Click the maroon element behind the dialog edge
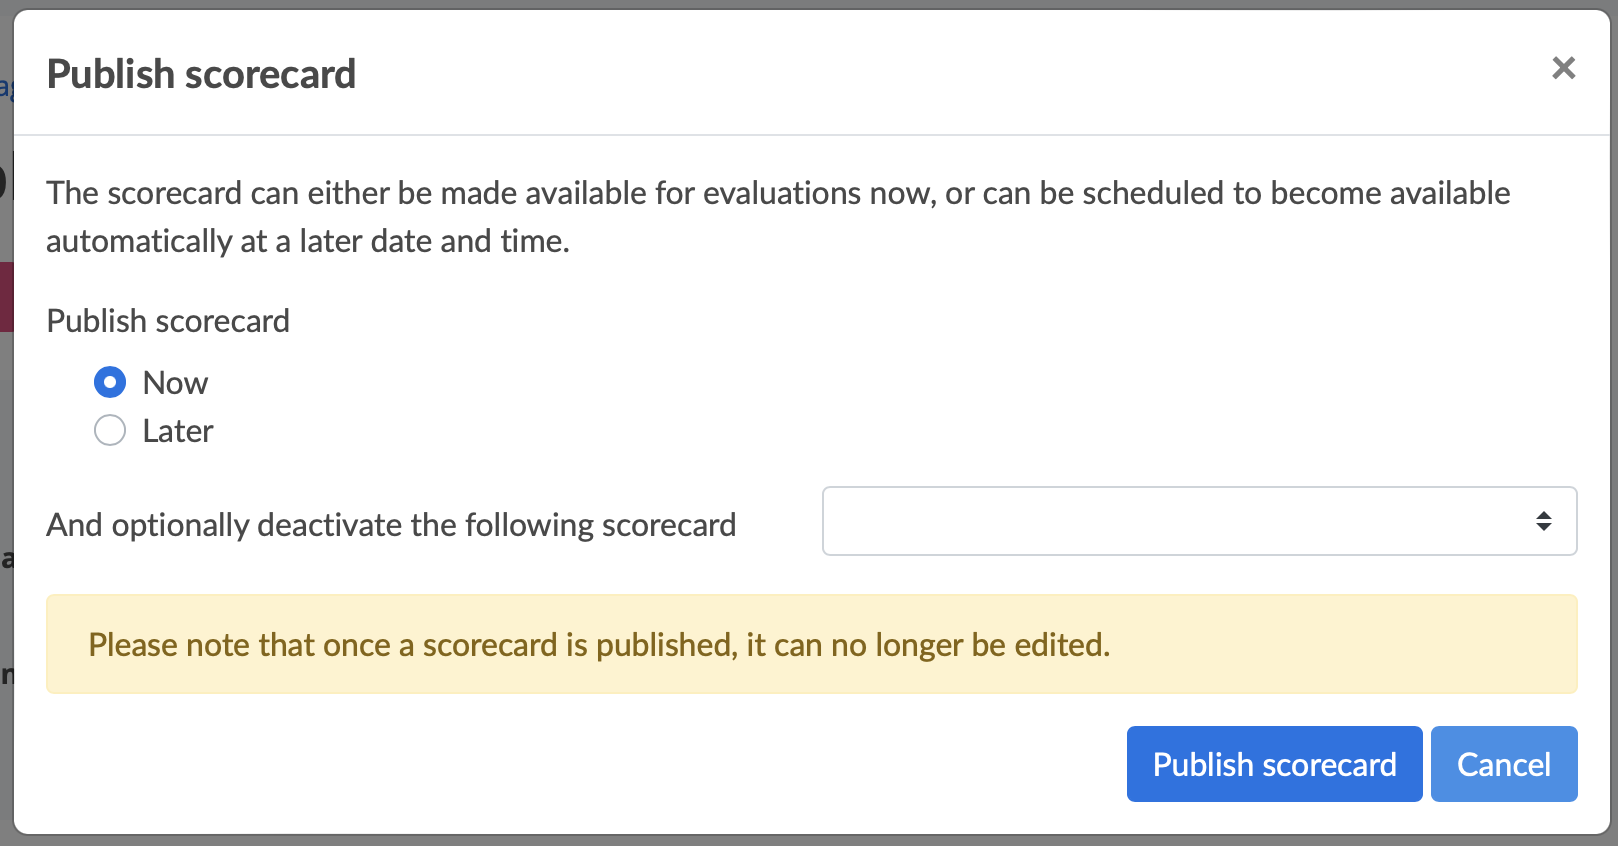Viewport: 1618px width, 846px height. 6,296
